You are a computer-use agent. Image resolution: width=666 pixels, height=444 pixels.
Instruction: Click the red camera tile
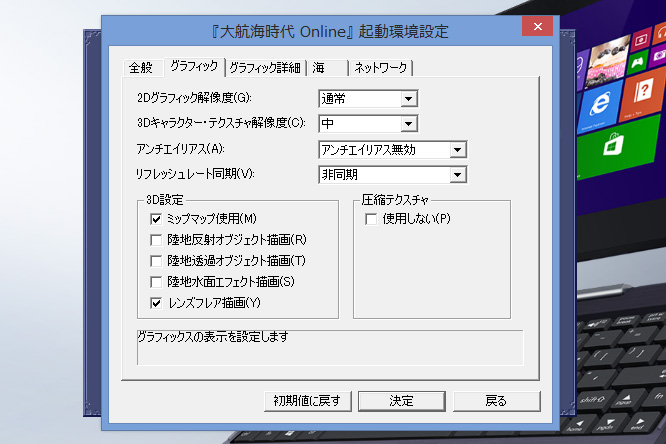(x=641, y=40)
